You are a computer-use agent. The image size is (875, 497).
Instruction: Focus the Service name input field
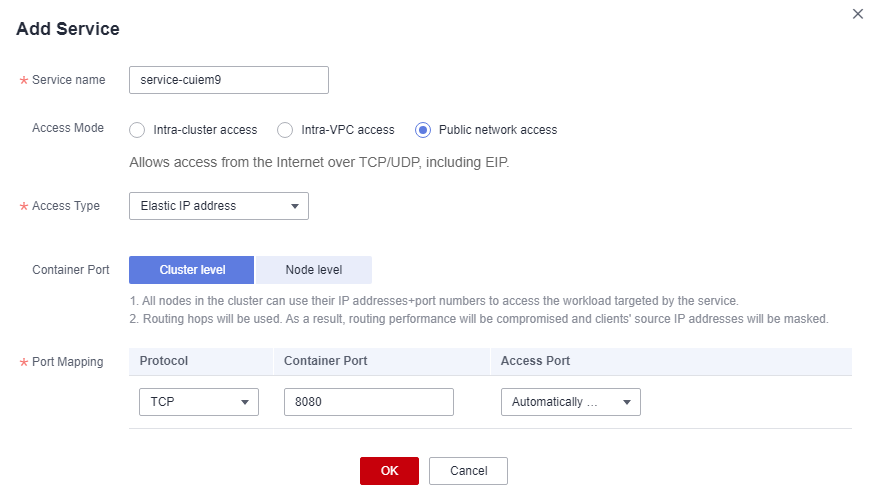coord(229,80)
